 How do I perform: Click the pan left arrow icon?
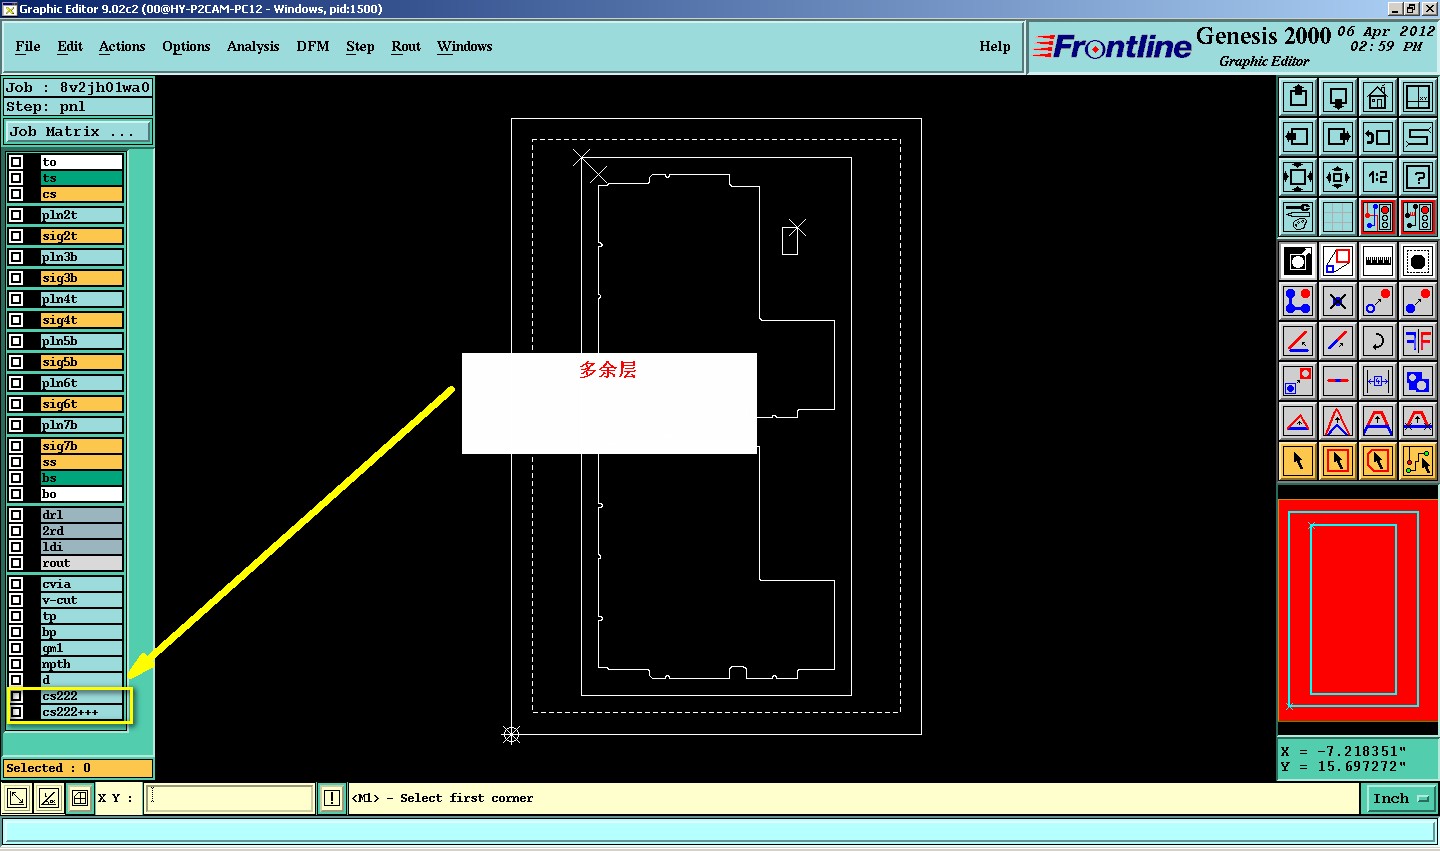pos(1298,137)
